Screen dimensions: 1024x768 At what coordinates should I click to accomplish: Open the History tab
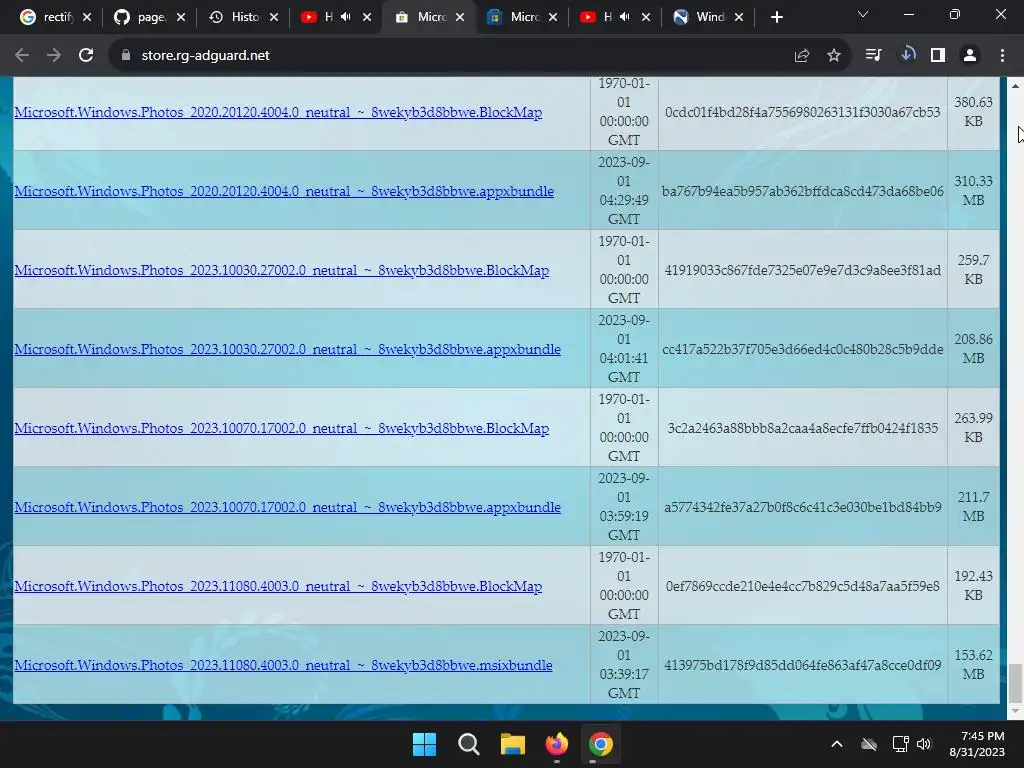pyautogui.click(x=243, y=17)
